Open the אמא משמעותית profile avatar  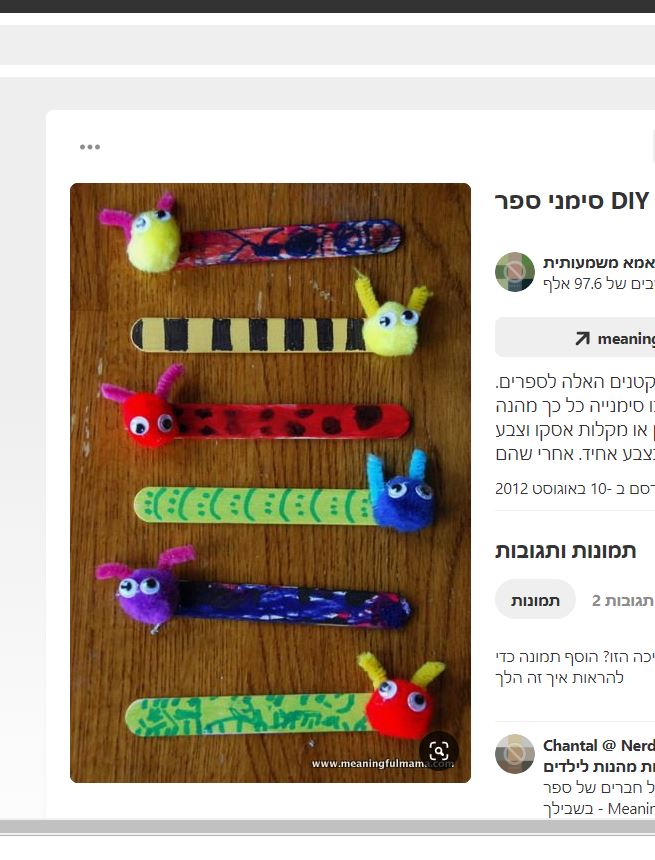coord(515,272)
